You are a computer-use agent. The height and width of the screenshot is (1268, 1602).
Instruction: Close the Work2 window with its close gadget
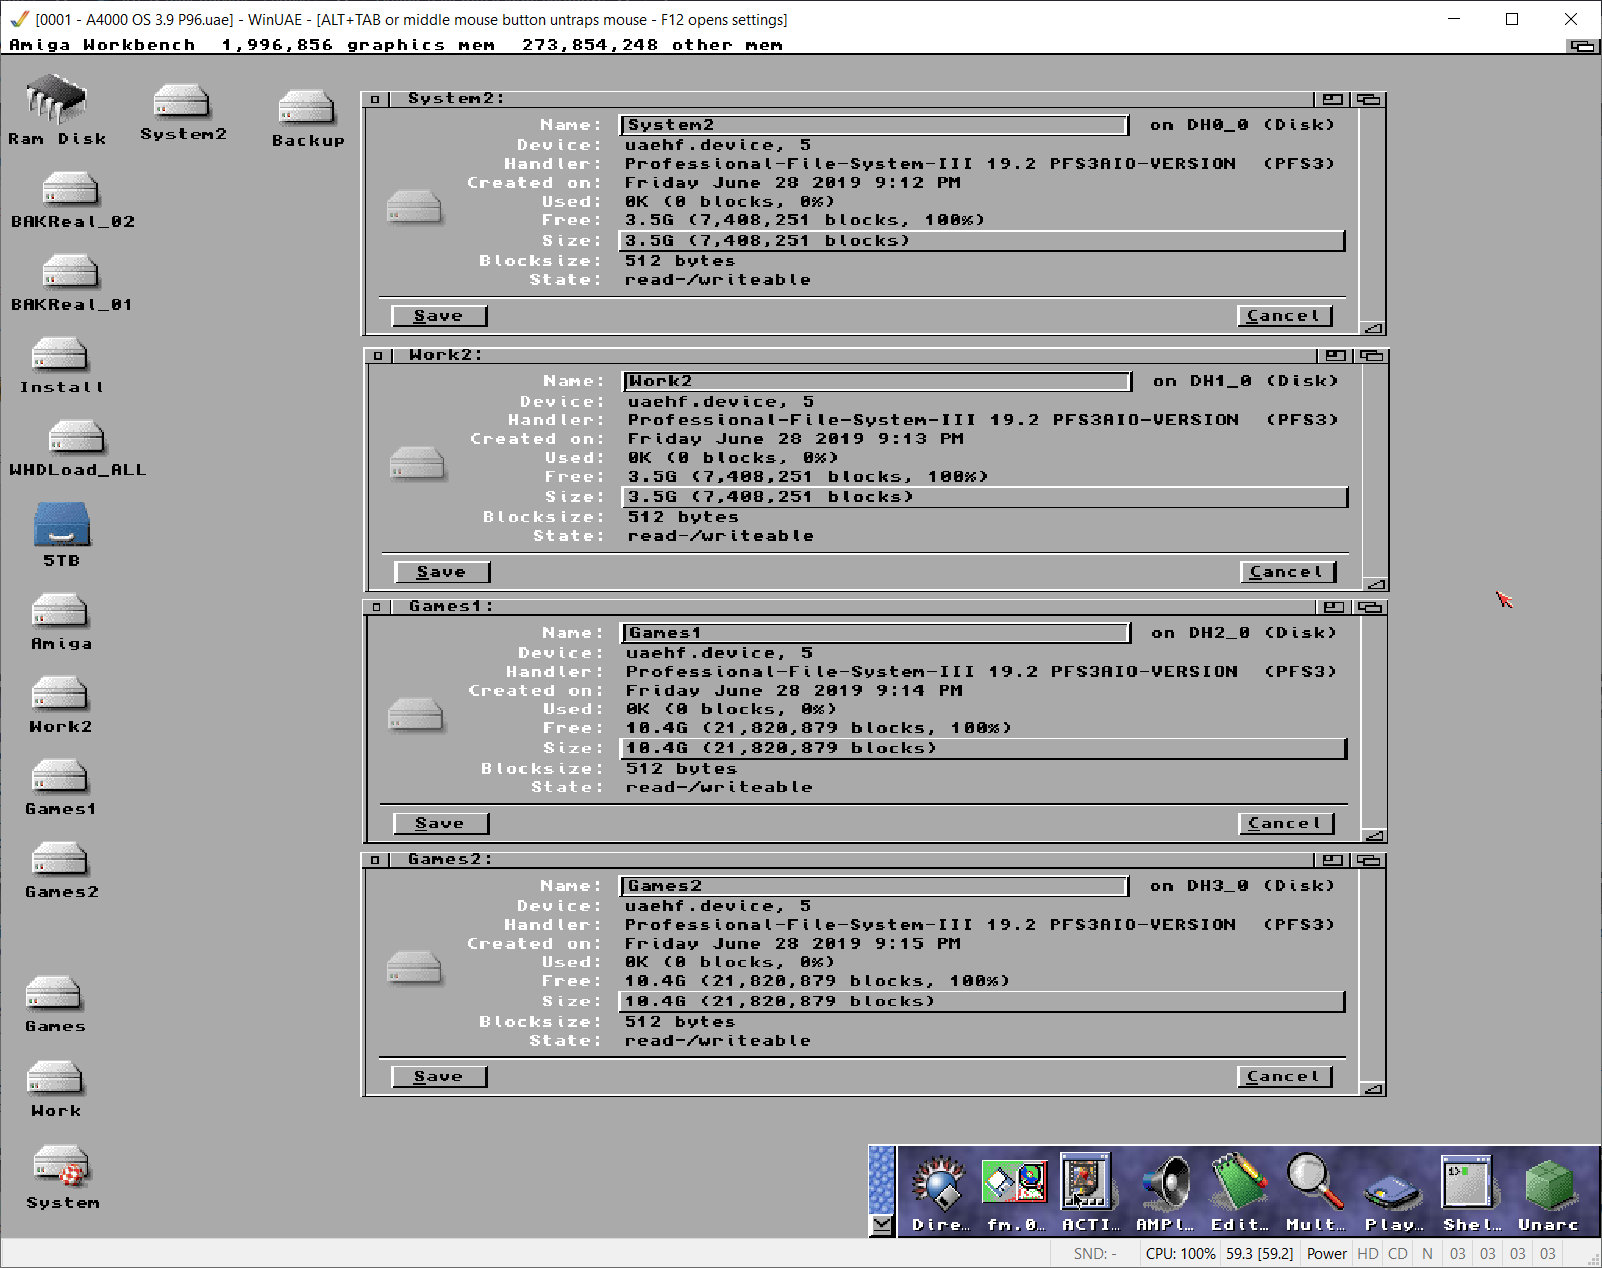pos(378,355)
